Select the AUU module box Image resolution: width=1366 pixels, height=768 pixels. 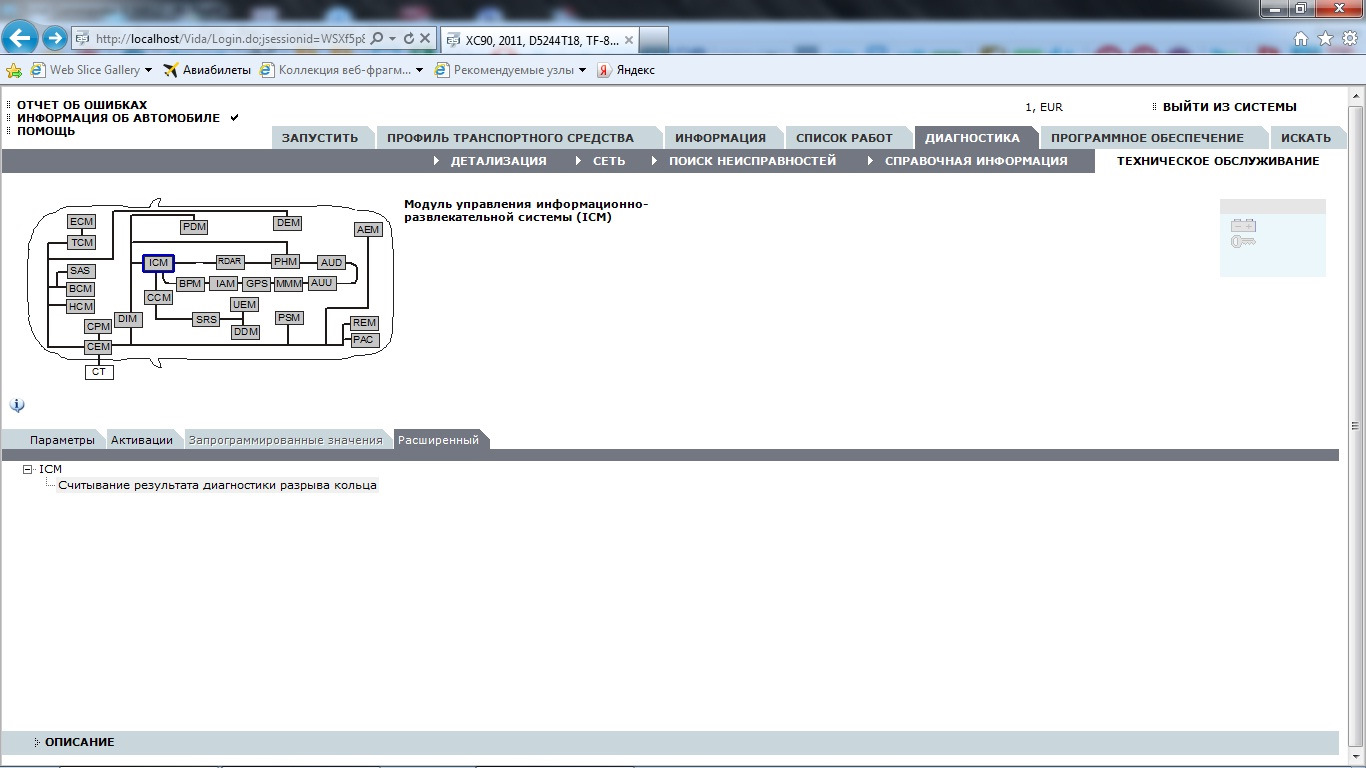321,283
